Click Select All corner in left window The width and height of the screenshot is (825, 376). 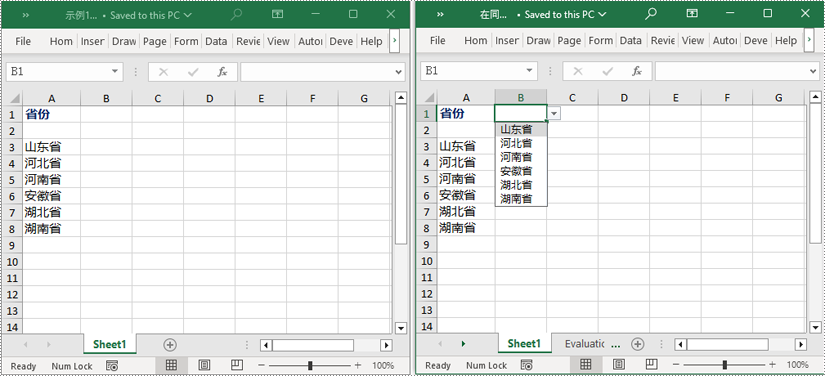(15, 98)
